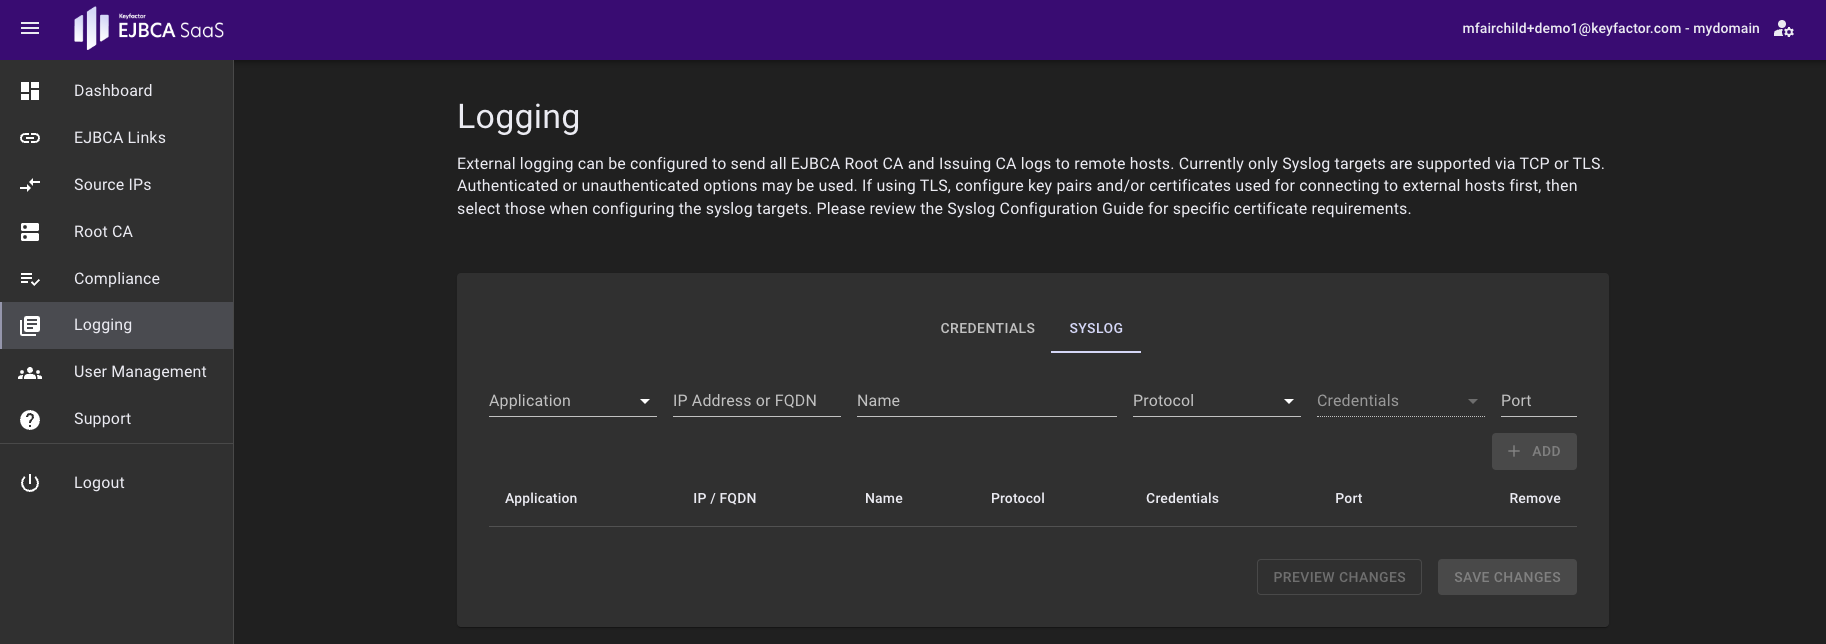1826x644 pixels.
Task: Click the Logout power icon
Action: click(x=30, y=483)
